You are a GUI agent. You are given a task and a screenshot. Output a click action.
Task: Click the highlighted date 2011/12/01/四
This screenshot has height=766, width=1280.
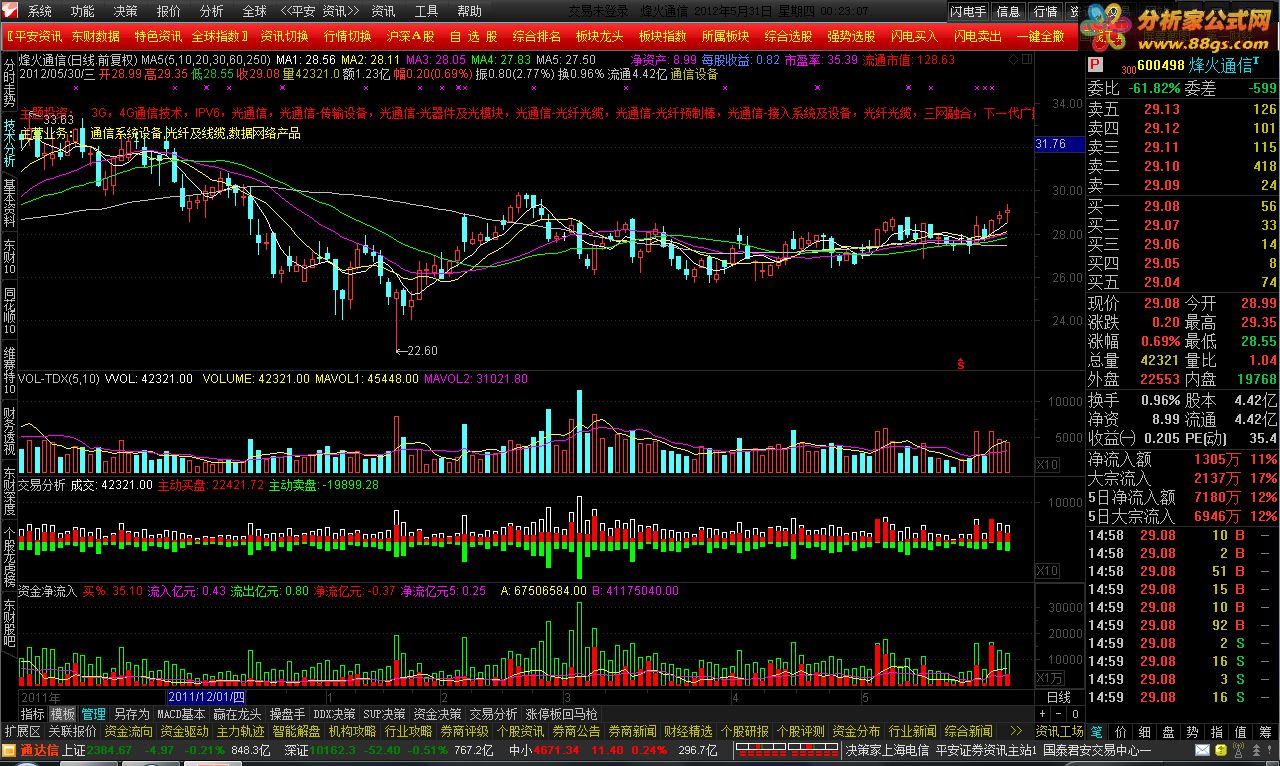(206, 697)
